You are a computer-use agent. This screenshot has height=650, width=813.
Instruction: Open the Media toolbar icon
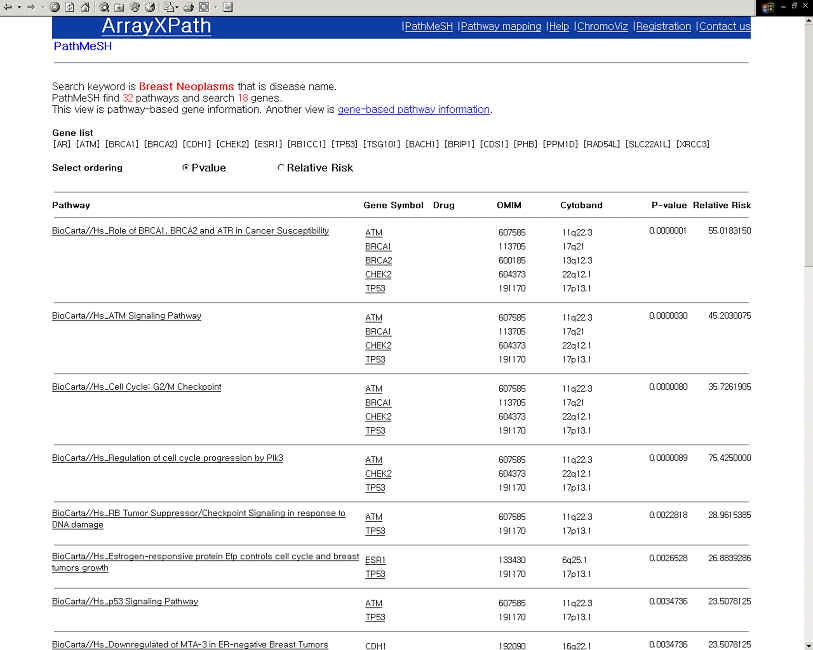click(135, 7)
